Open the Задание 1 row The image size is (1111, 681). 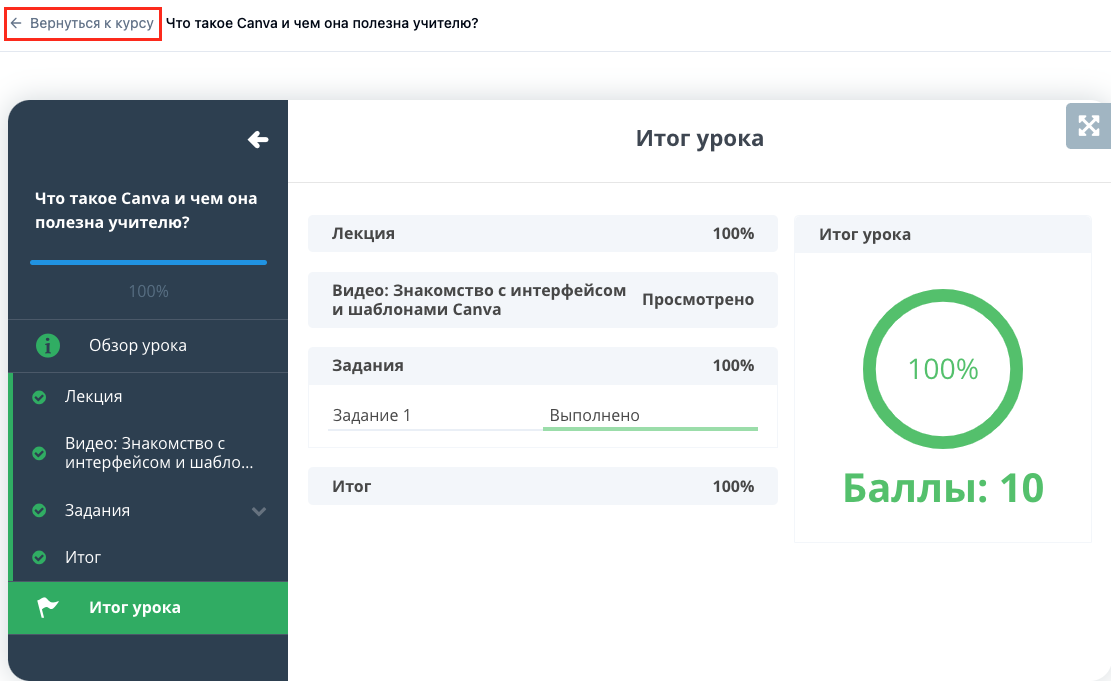543,416
